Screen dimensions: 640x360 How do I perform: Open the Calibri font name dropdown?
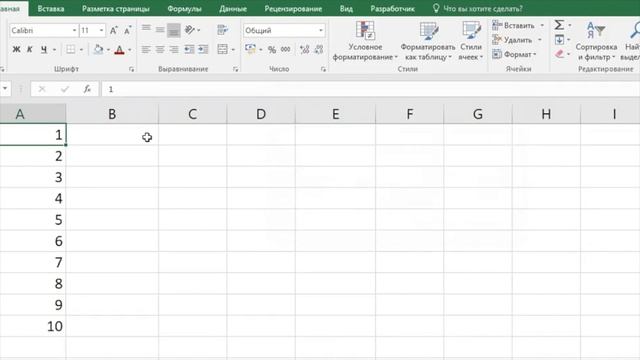tap(74, 31)
